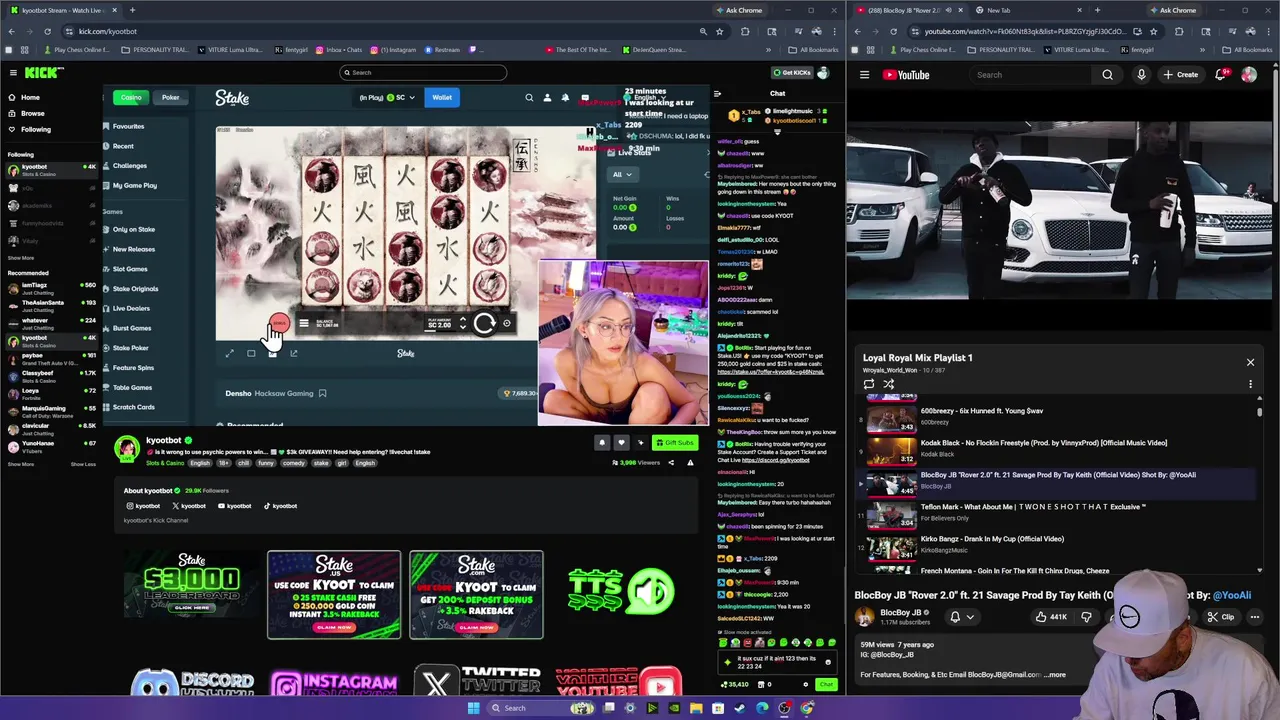
Task: Expand BlocBoy JB subscription bell dropdown
Action: (962, 617)
